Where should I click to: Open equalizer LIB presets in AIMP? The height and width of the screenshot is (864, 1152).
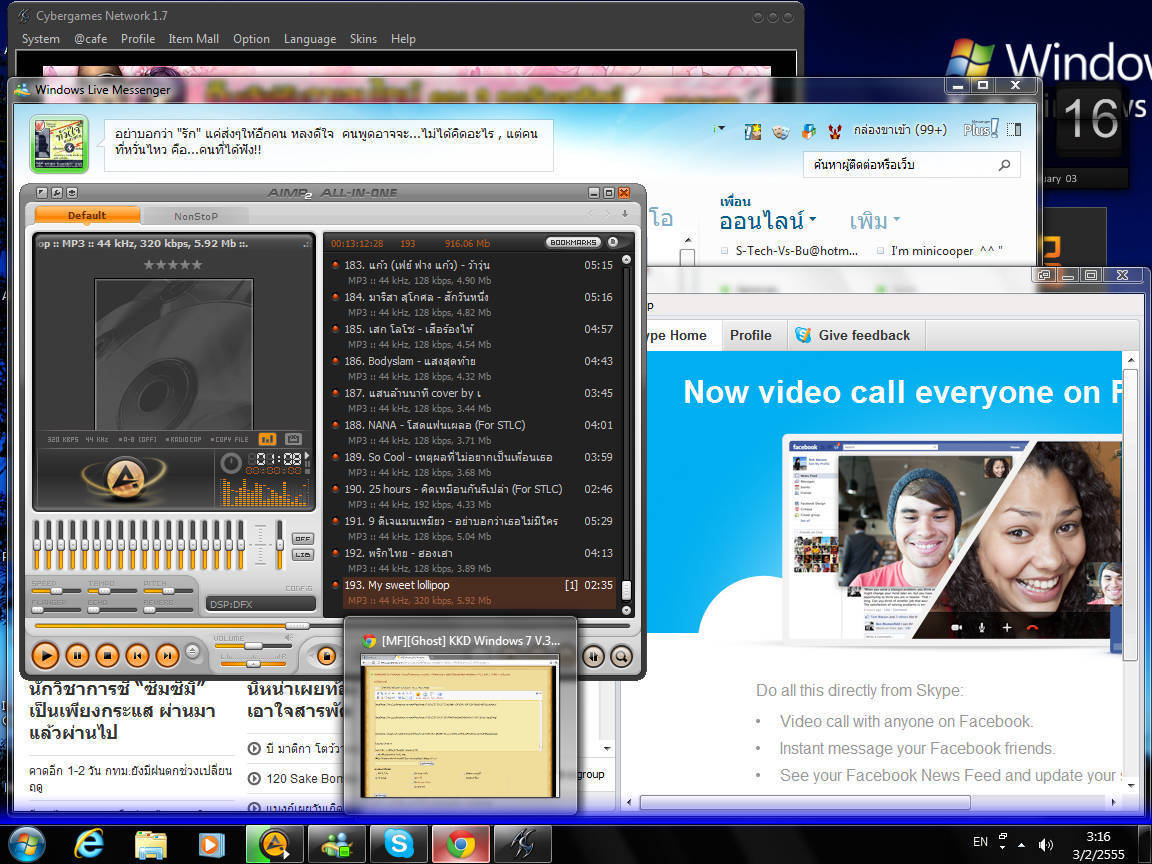pyautogui.click(x=303, y=555)
